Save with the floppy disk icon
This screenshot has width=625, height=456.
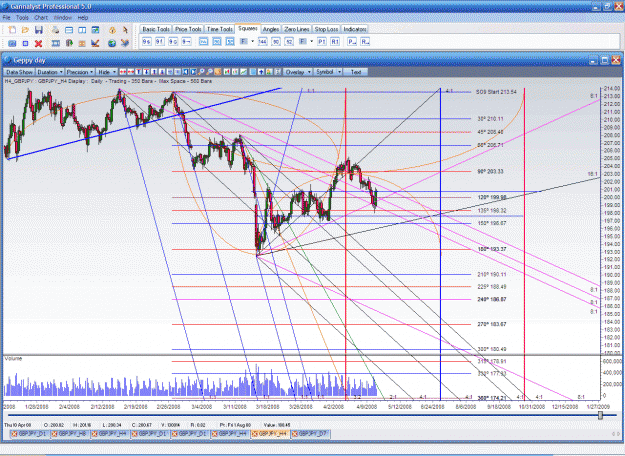[39, 30]
